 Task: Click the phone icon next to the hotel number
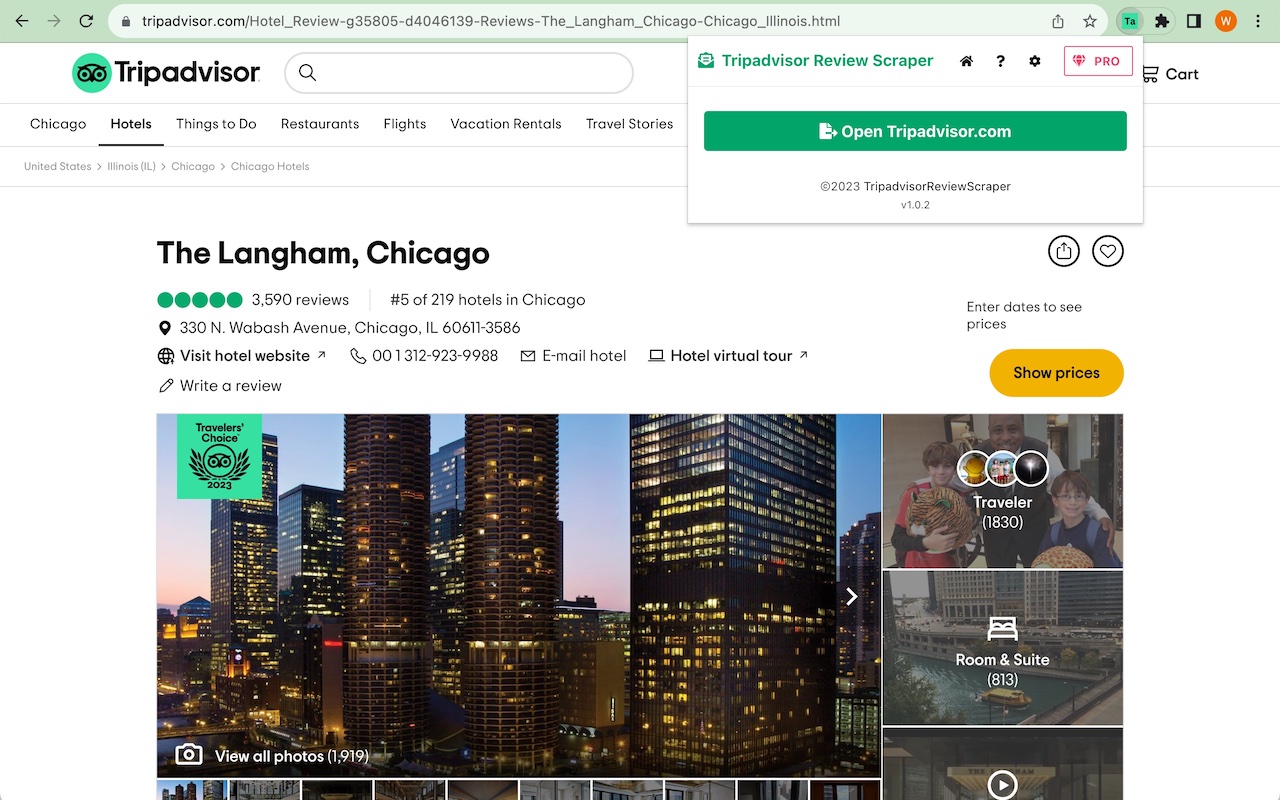[357, 355]
